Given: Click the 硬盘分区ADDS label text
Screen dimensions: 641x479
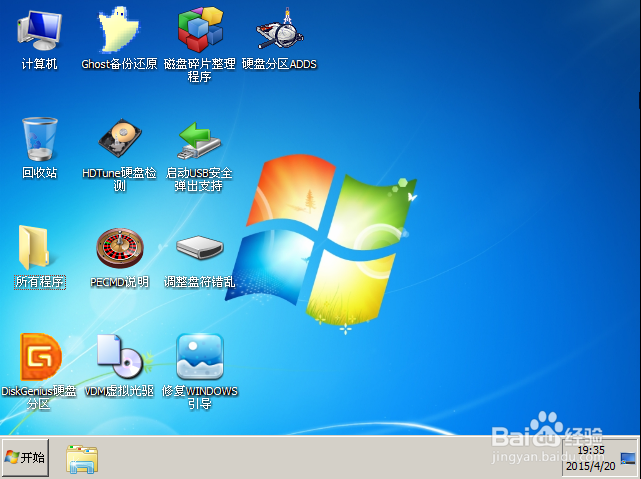Looking at the screenshot, I should point(280,64).
